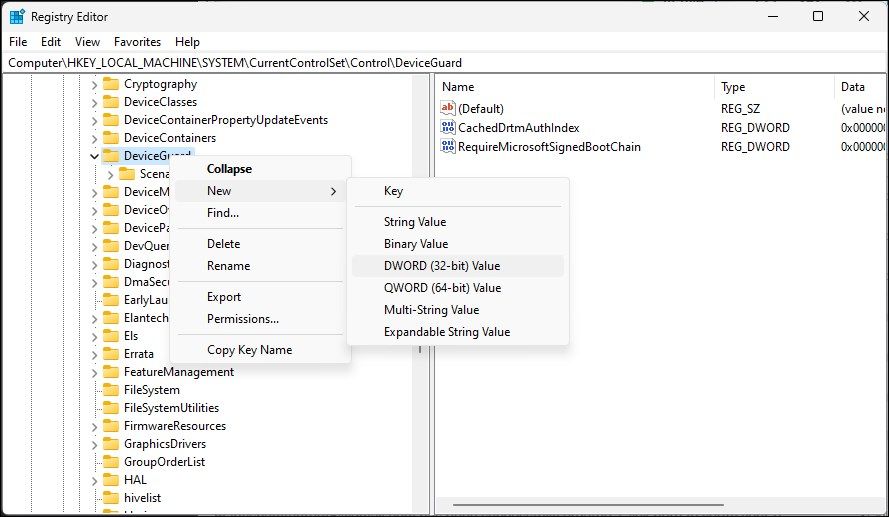Expand the FeatureManagement key chevron
889x517 pixels.
tap(94, 372)
